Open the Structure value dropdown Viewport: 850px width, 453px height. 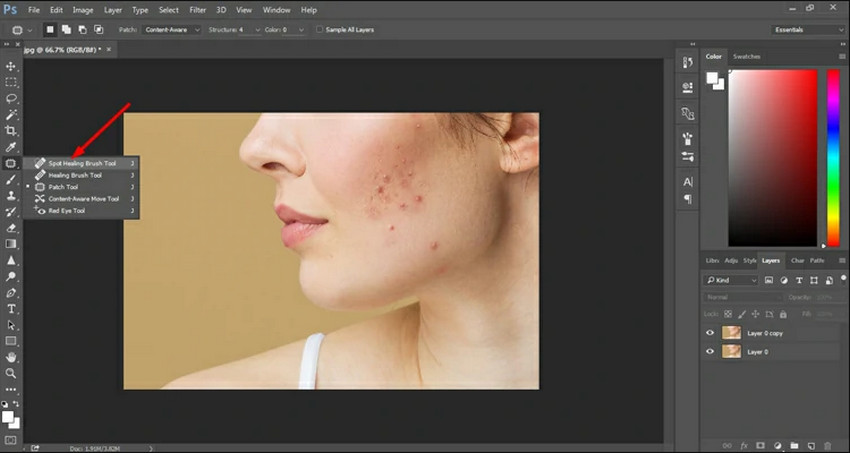(x=257, y=30)
